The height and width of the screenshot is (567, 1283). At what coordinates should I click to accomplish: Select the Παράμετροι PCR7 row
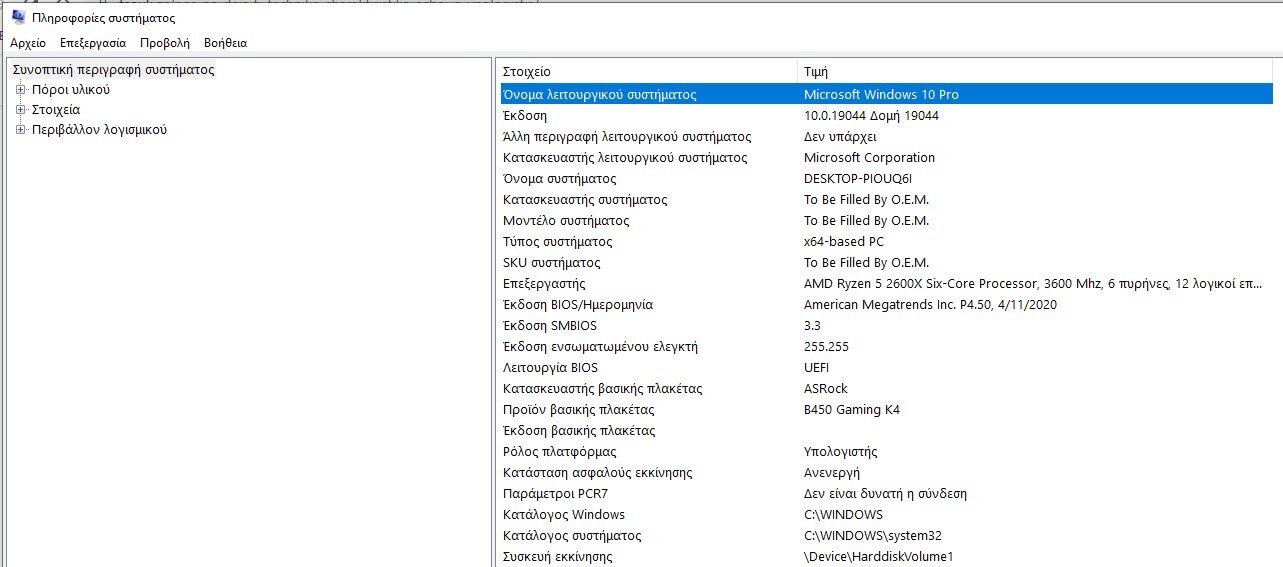pyautogui.click(x=887, y=493)
